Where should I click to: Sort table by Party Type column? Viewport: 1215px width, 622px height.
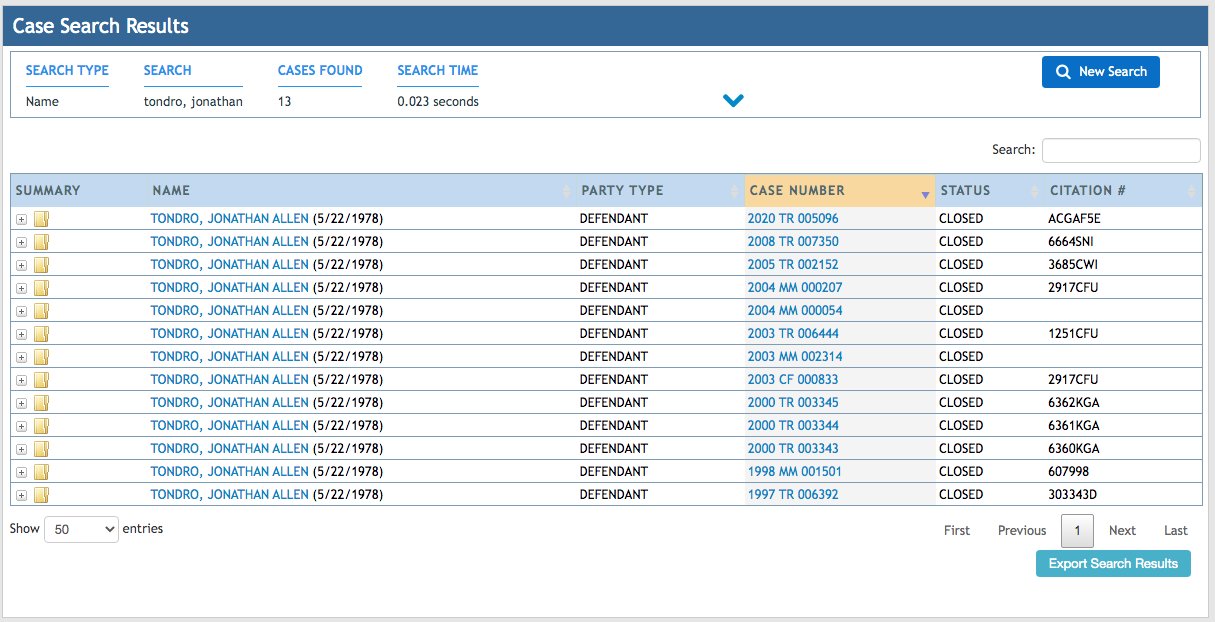[661, 190]
